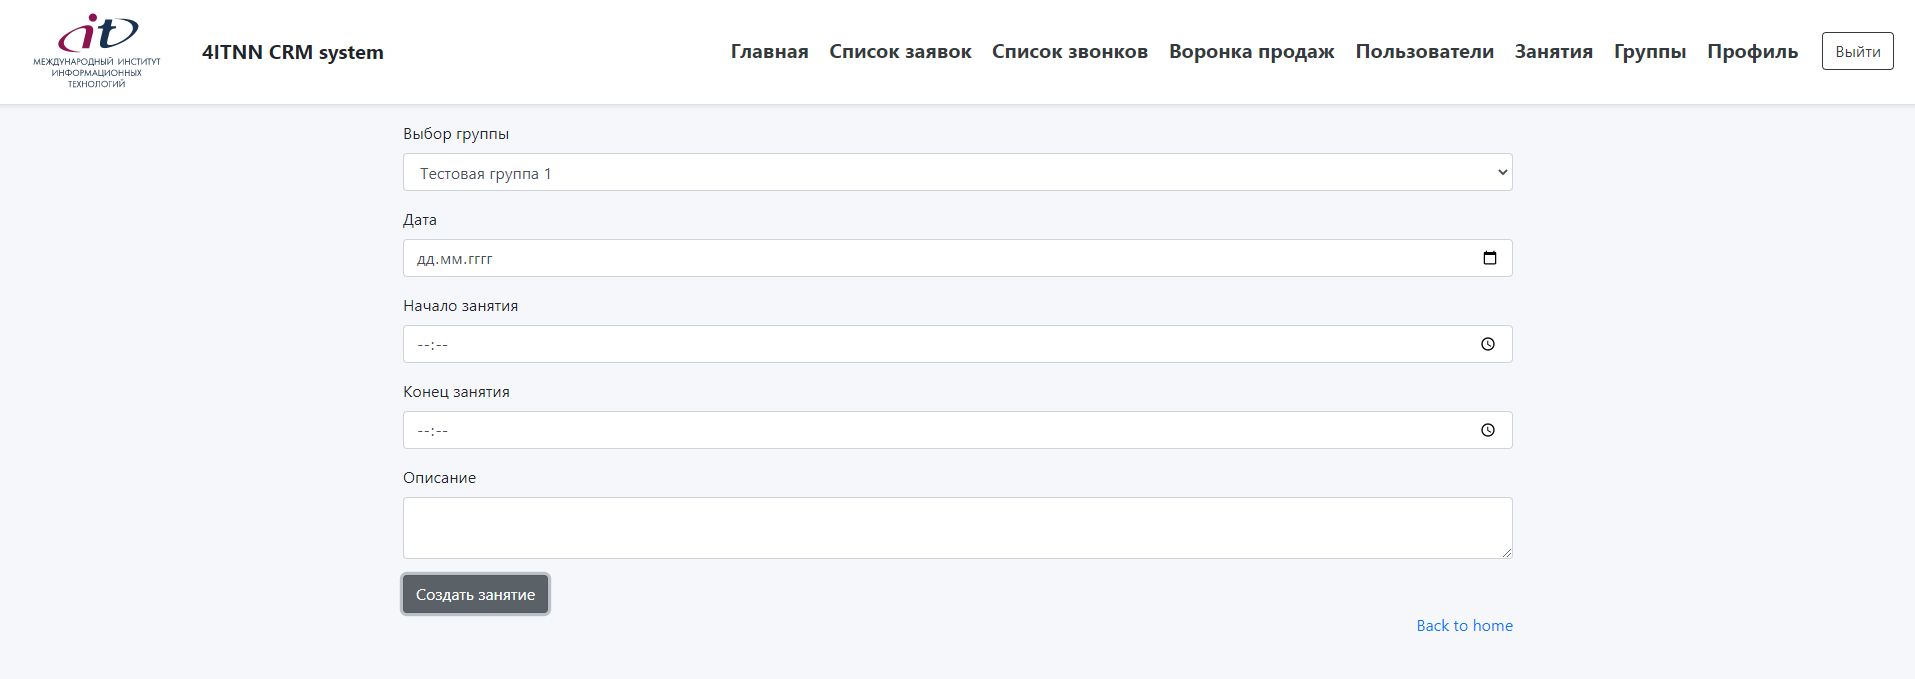Go to the Занятия section
Screen dimensions: 1915x679
(x=1551, y=51)
